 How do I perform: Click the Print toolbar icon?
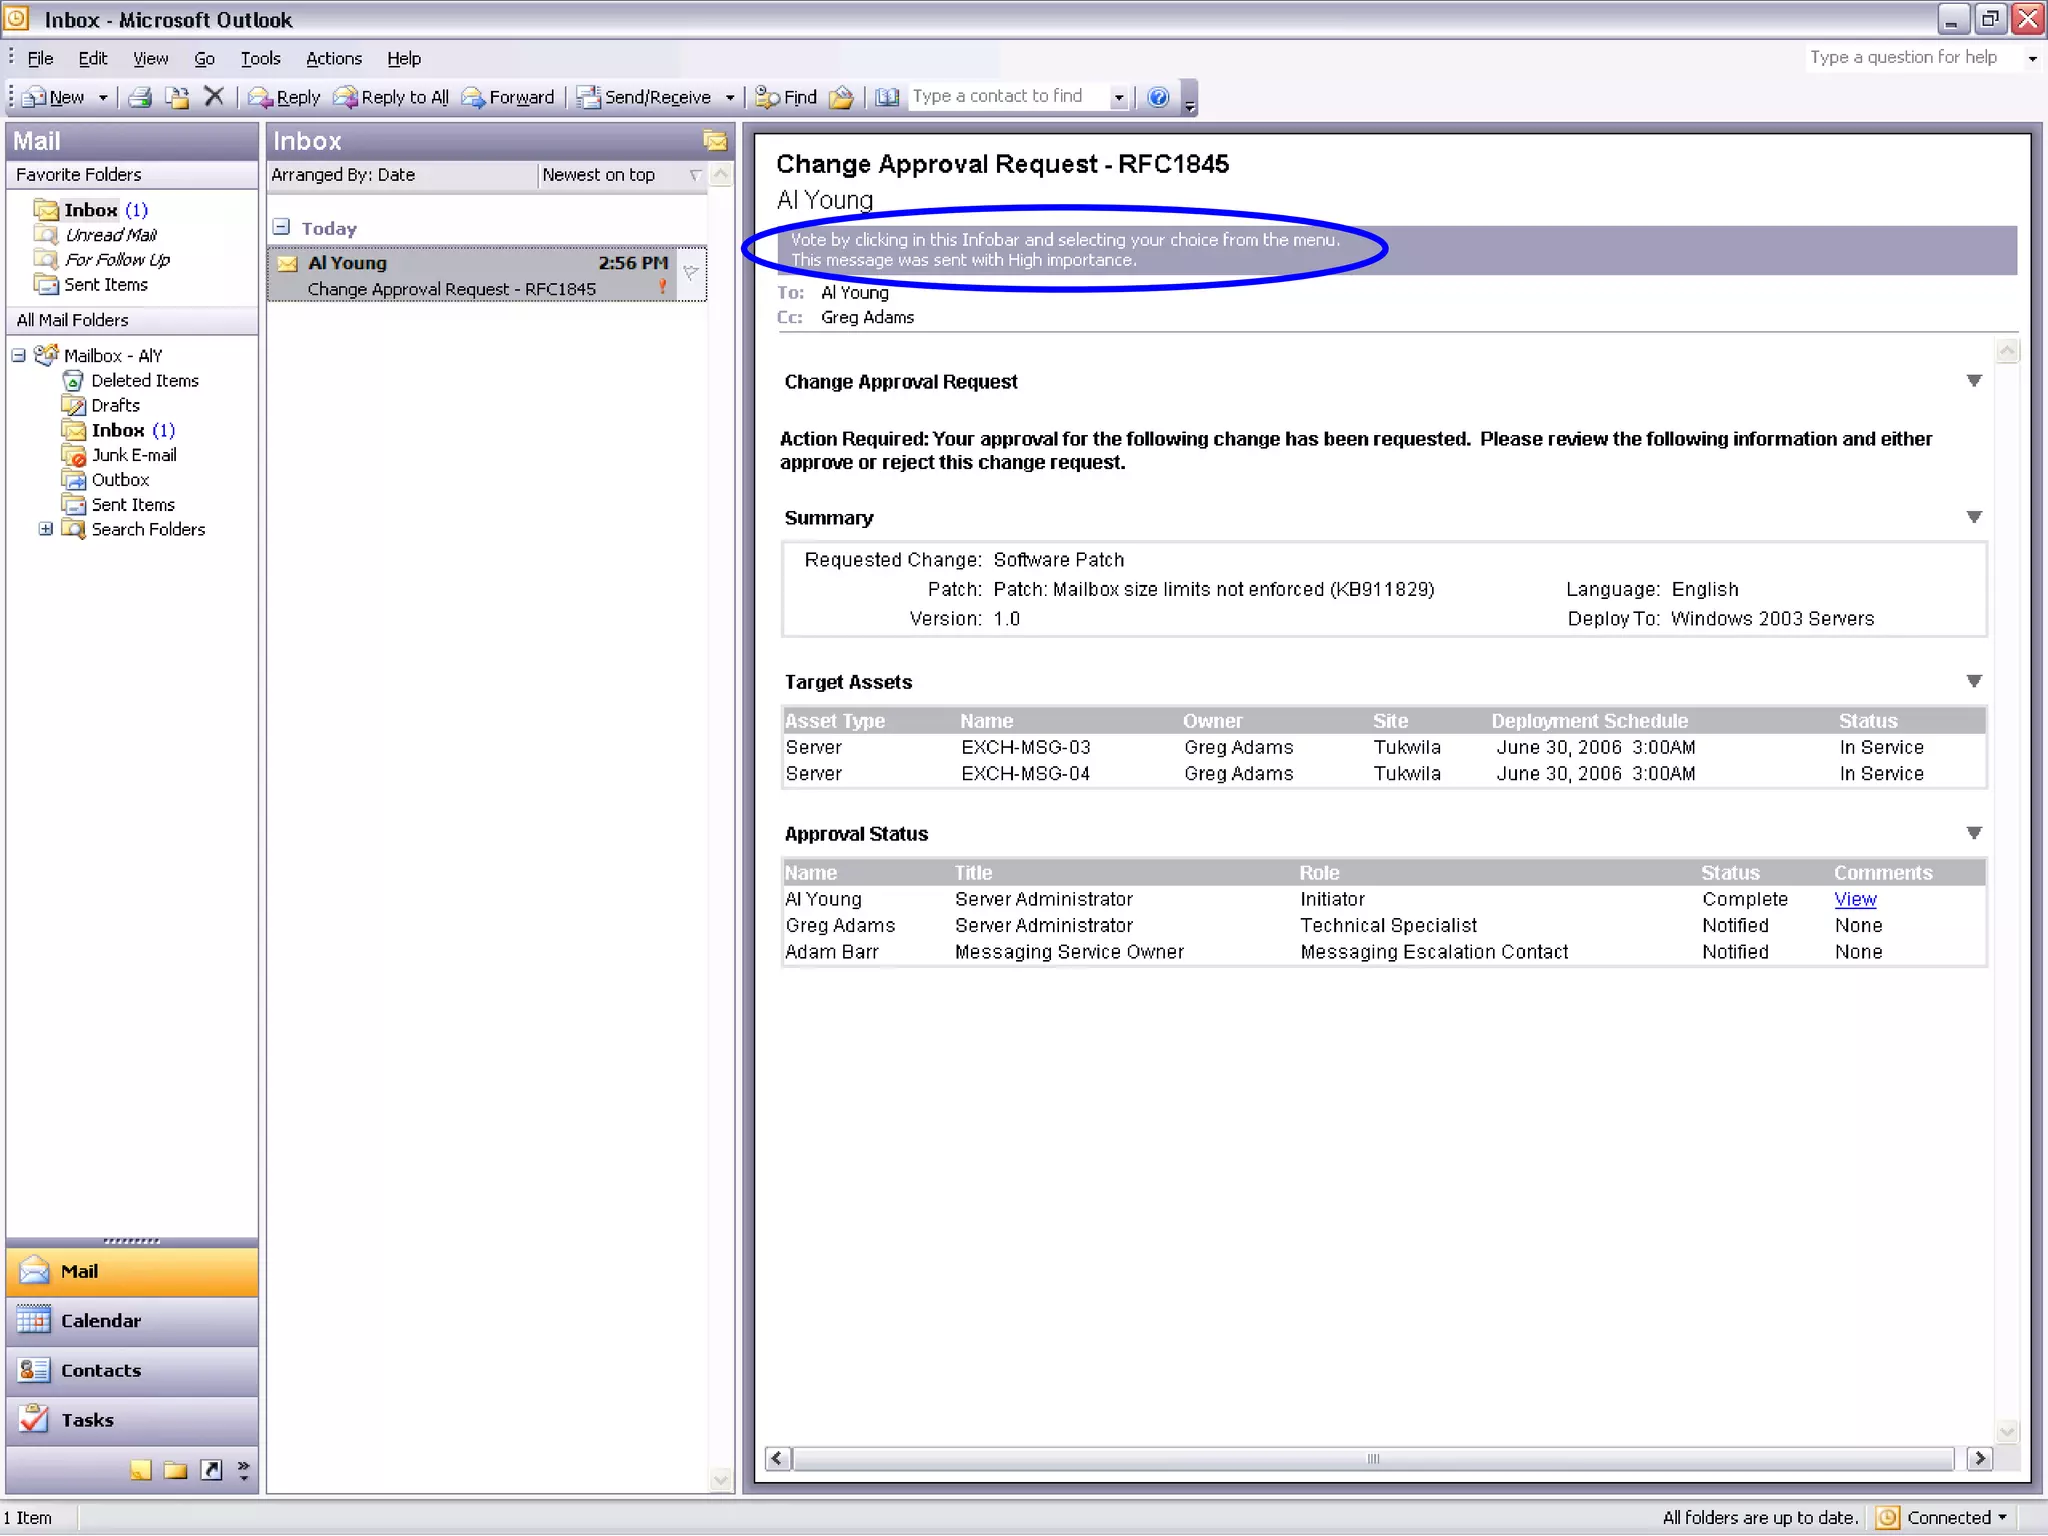[140, 97]
